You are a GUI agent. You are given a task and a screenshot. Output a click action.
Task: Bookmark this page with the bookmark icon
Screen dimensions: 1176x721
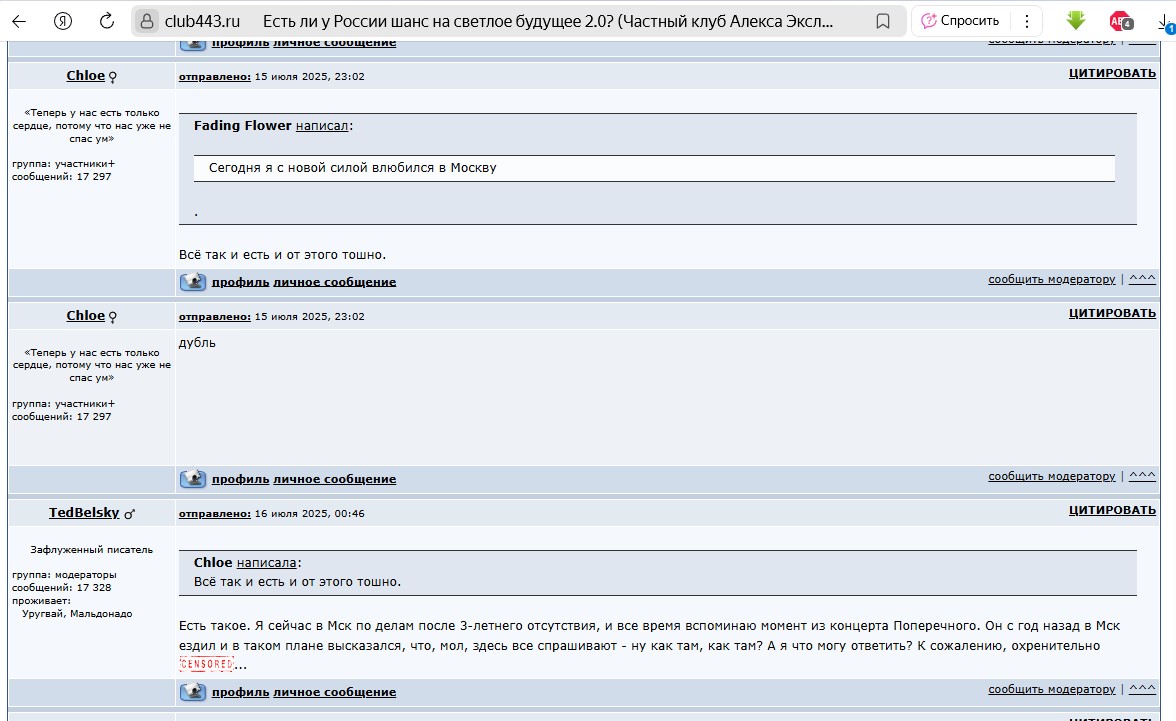click(883, 21)
